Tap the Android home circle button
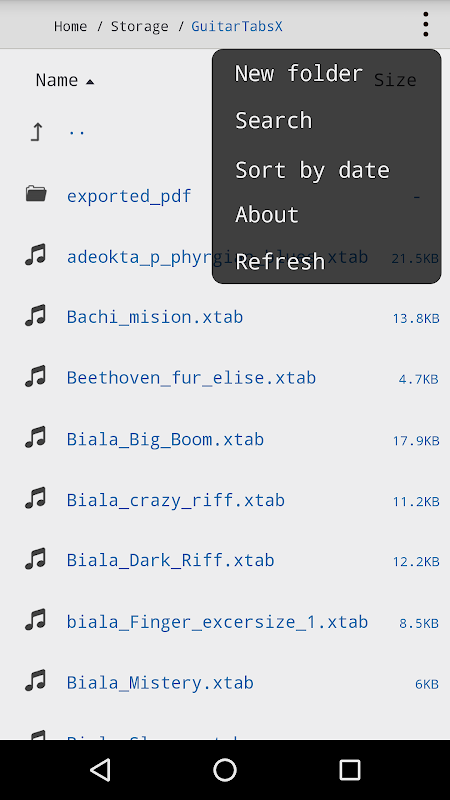Image resolution: width=450 pixels, height=800 pixels. 225,769
